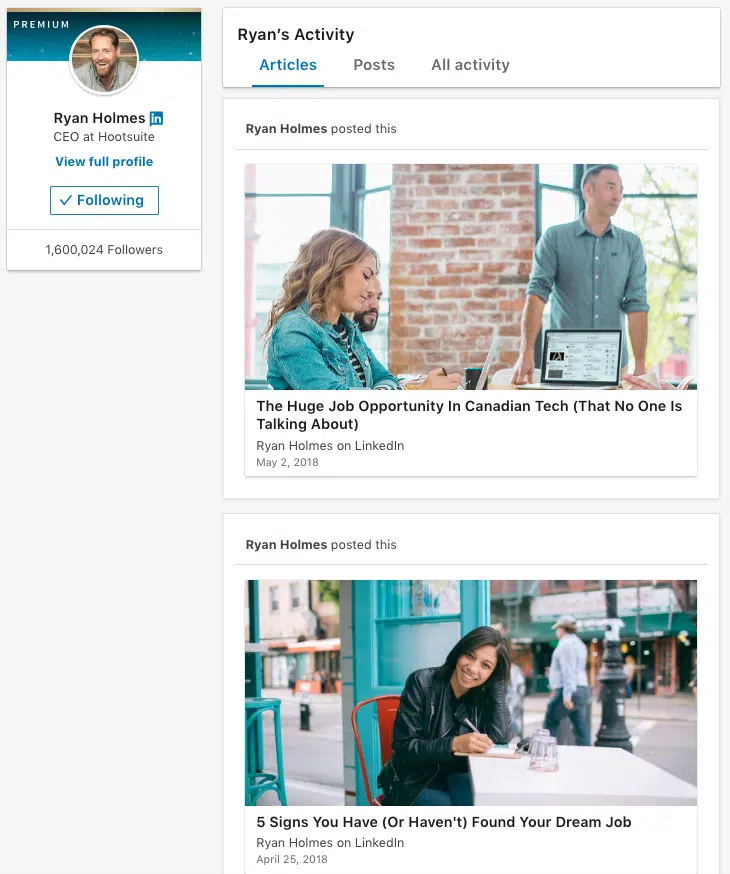Image resolution: width=730 pixels, height=874 pixels.
Task: Click the checkmark icon in Following button
Action: [x=66, y=200]
